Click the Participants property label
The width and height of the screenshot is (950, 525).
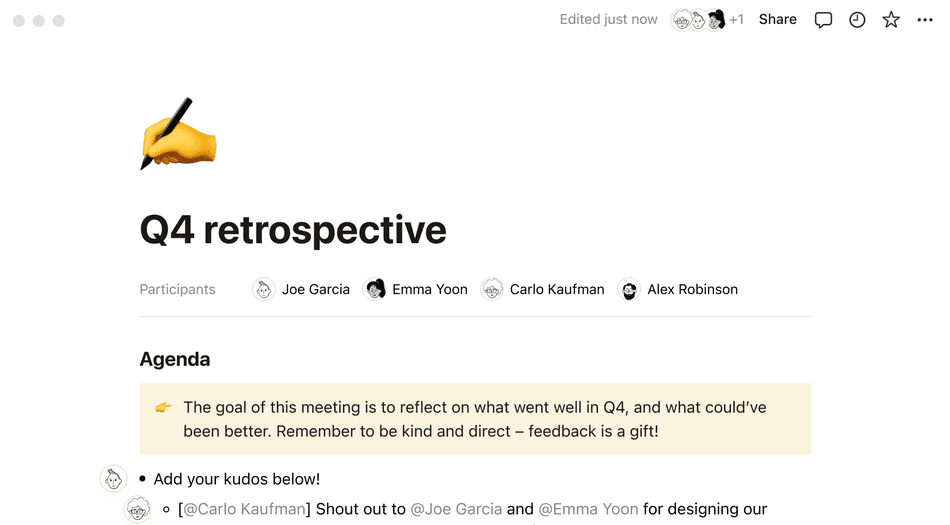pos(177,290)
